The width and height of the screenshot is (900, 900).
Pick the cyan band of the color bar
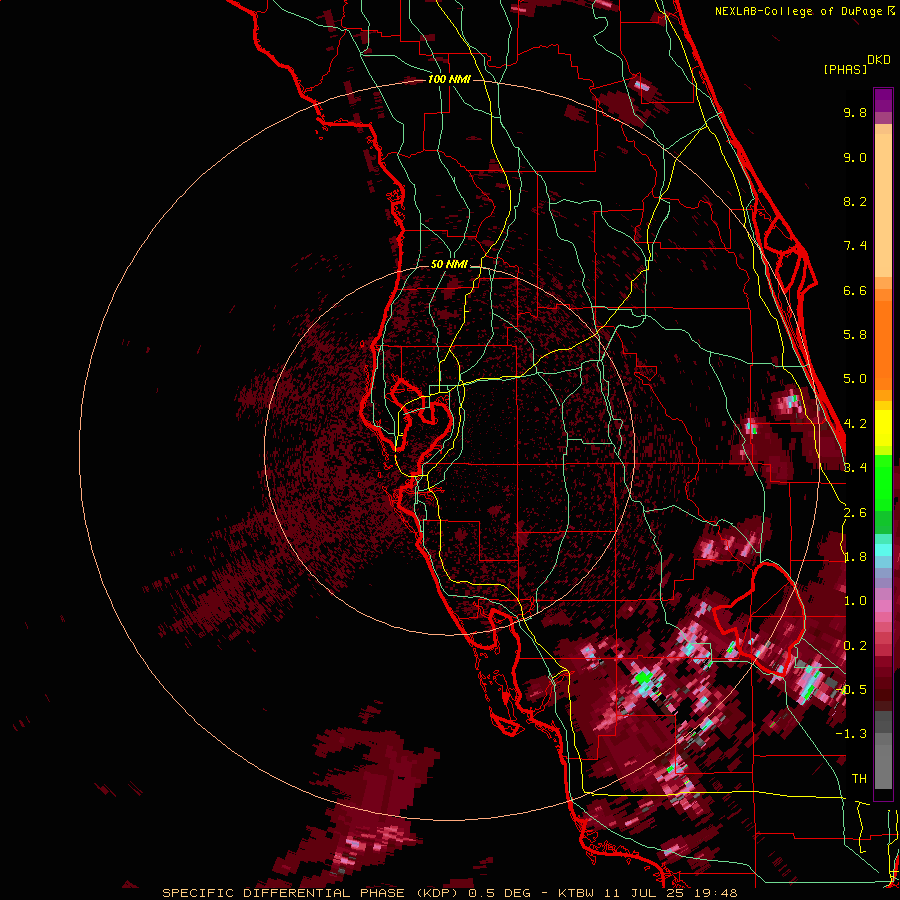coord(883,549)
